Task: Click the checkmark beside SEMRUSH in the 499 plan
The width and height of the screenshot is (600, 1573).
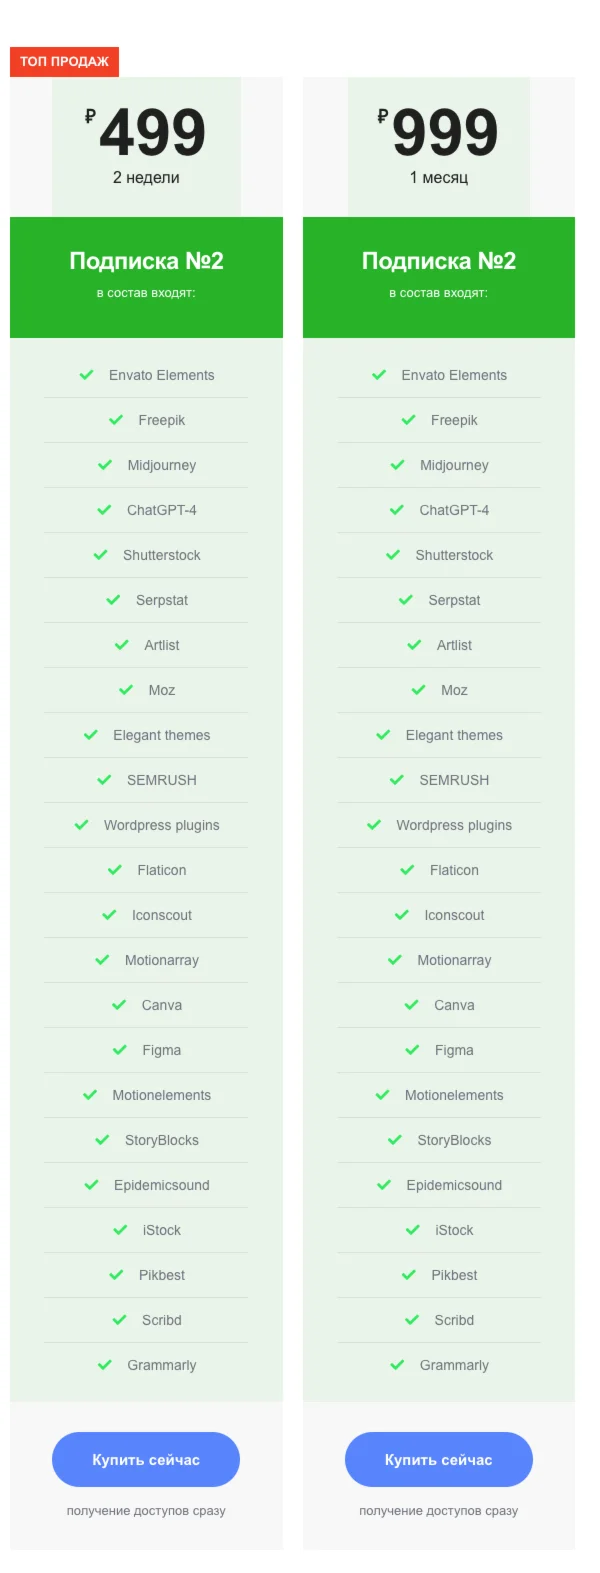Action: tap(104, 780)
